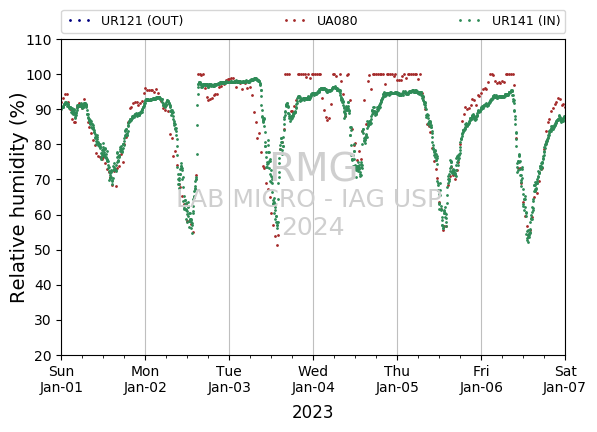Click the 20 y-axis tick label
This screenshot has height=432, width=597.
43,356
